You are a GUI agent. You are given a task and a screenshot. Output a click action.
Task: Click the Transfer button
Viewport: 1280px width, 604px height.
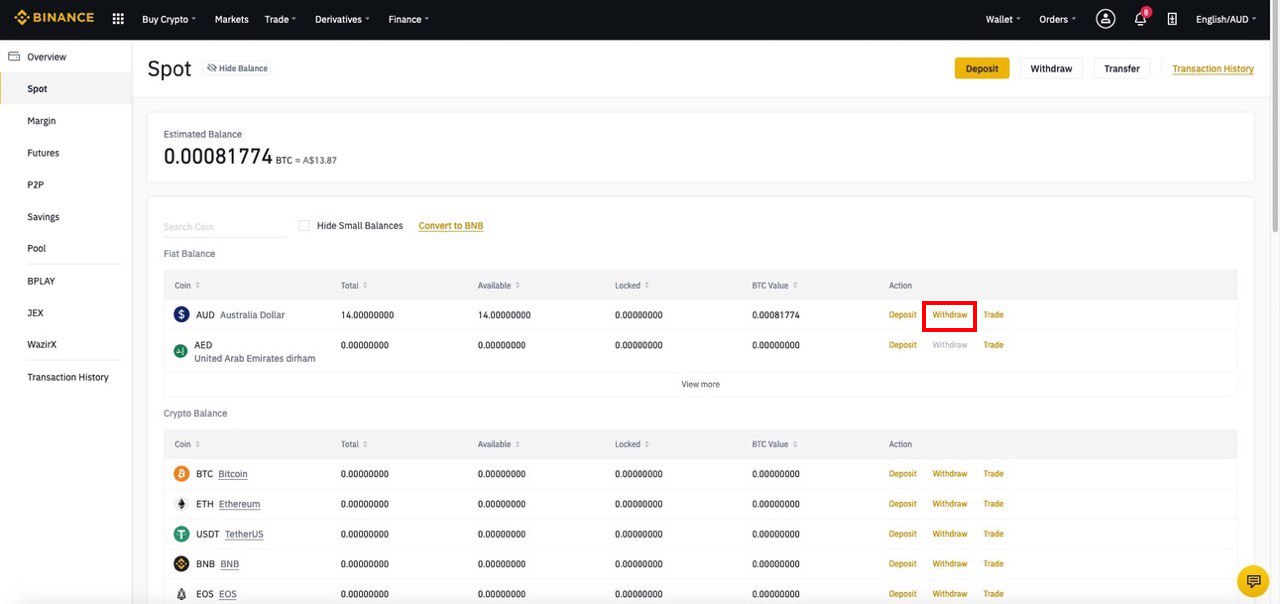coord(1122,68)
